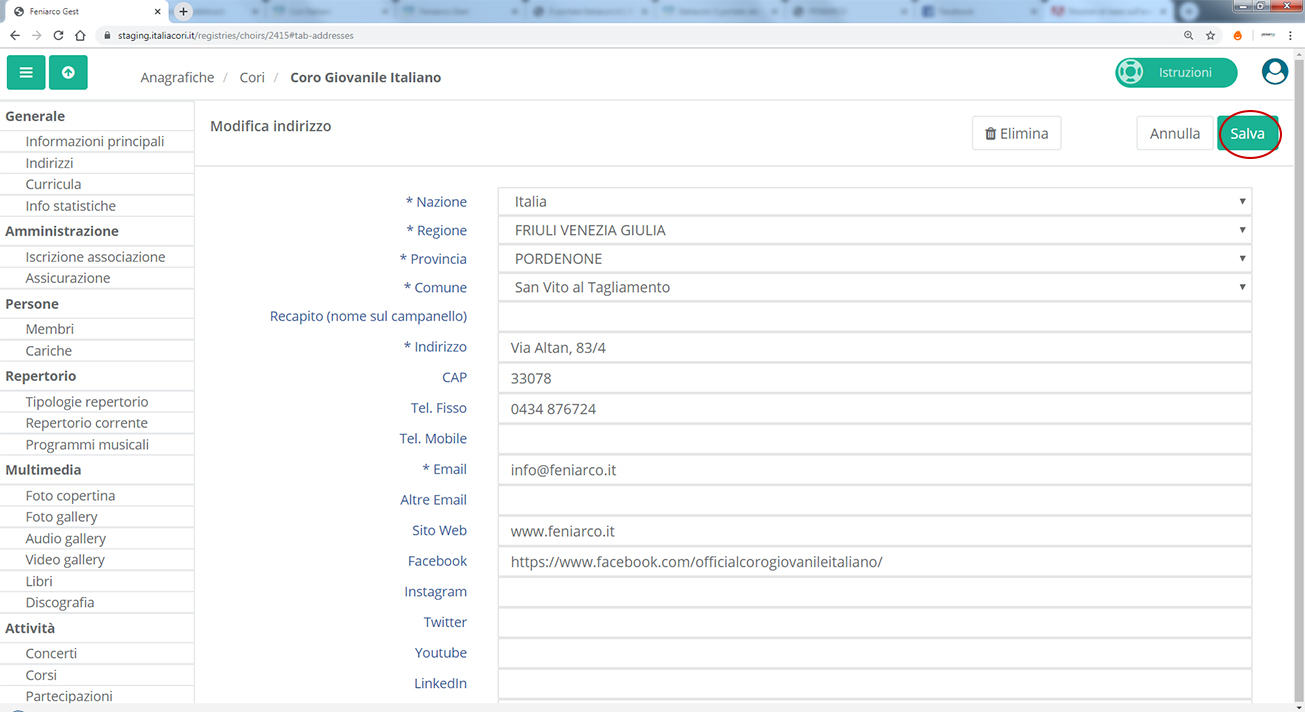This screenshot has width=1305, height=712.
Task: Click the green up-arrow circle button
Action: click(68, 73)
